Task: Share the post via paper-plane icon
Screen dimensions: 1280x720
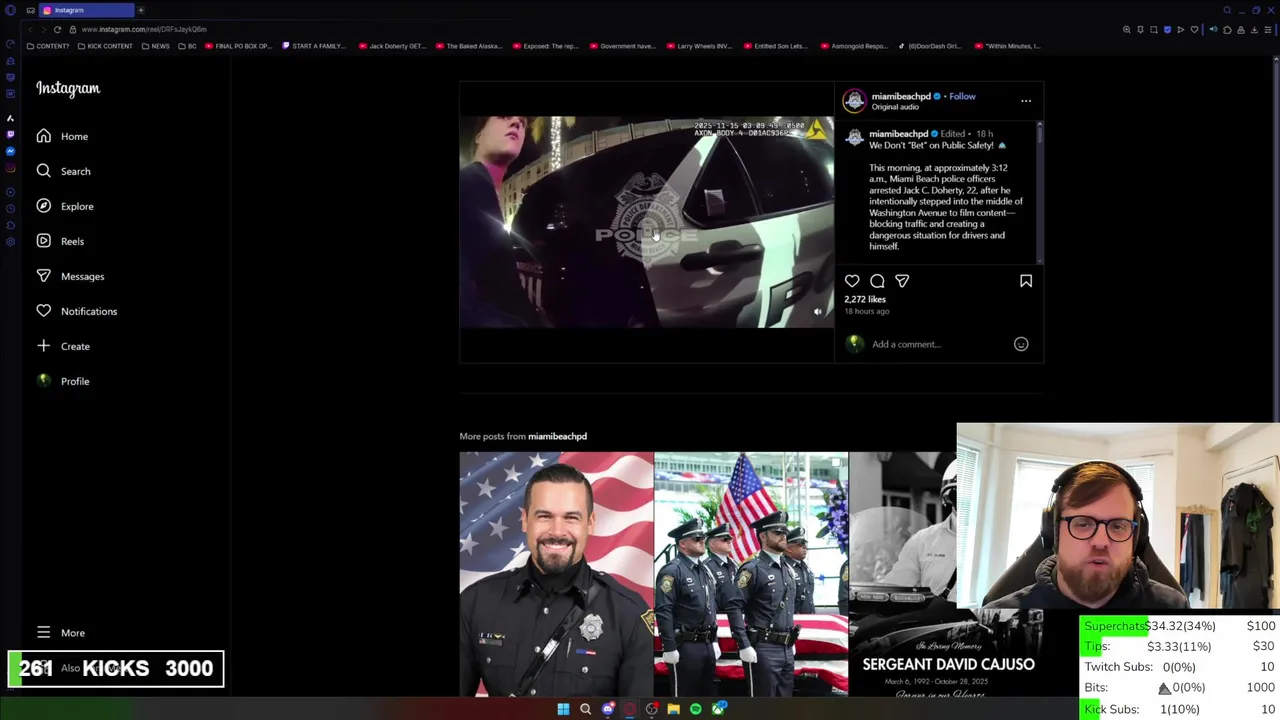Action: click(902, 281)
